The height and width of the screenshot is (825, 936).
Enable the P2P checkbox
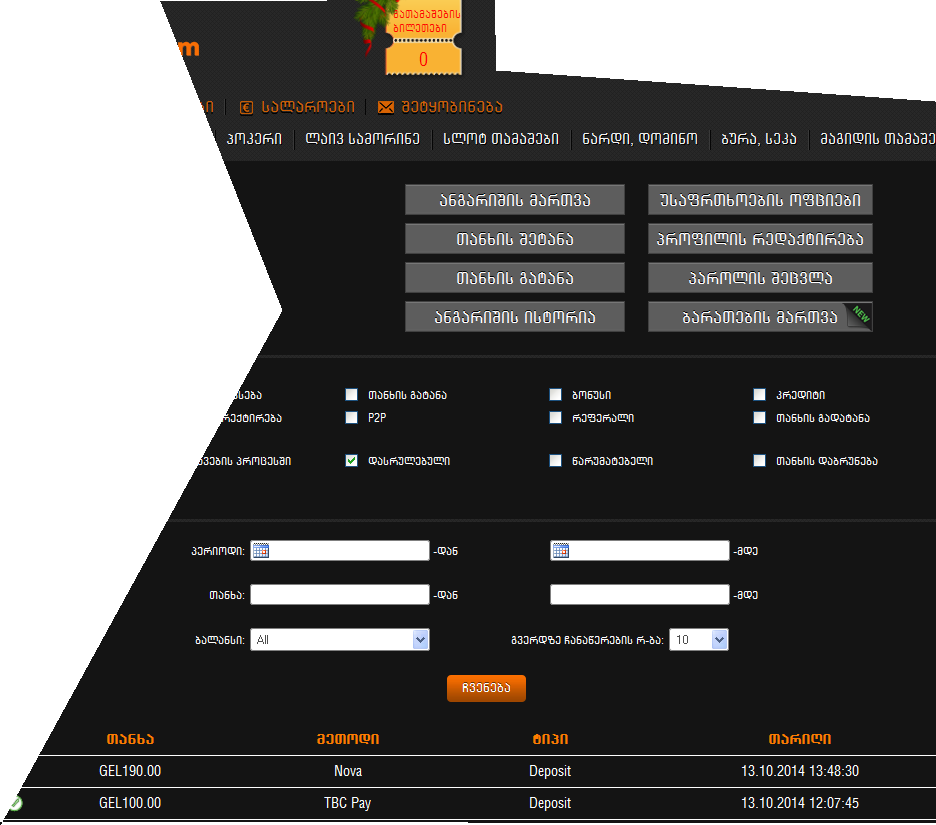(x=352, y=417)
